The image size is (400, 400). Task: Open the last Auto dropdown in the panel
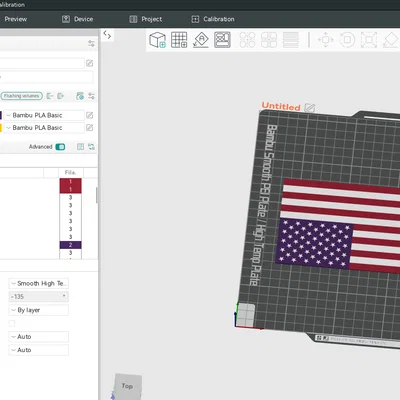click(39, 350)
